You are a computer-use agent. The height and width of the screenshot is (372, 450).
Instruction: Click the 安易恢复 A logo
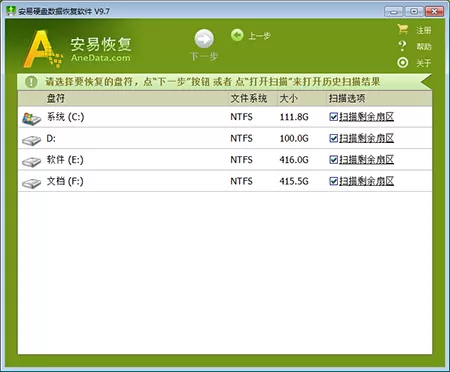(42, 49)
